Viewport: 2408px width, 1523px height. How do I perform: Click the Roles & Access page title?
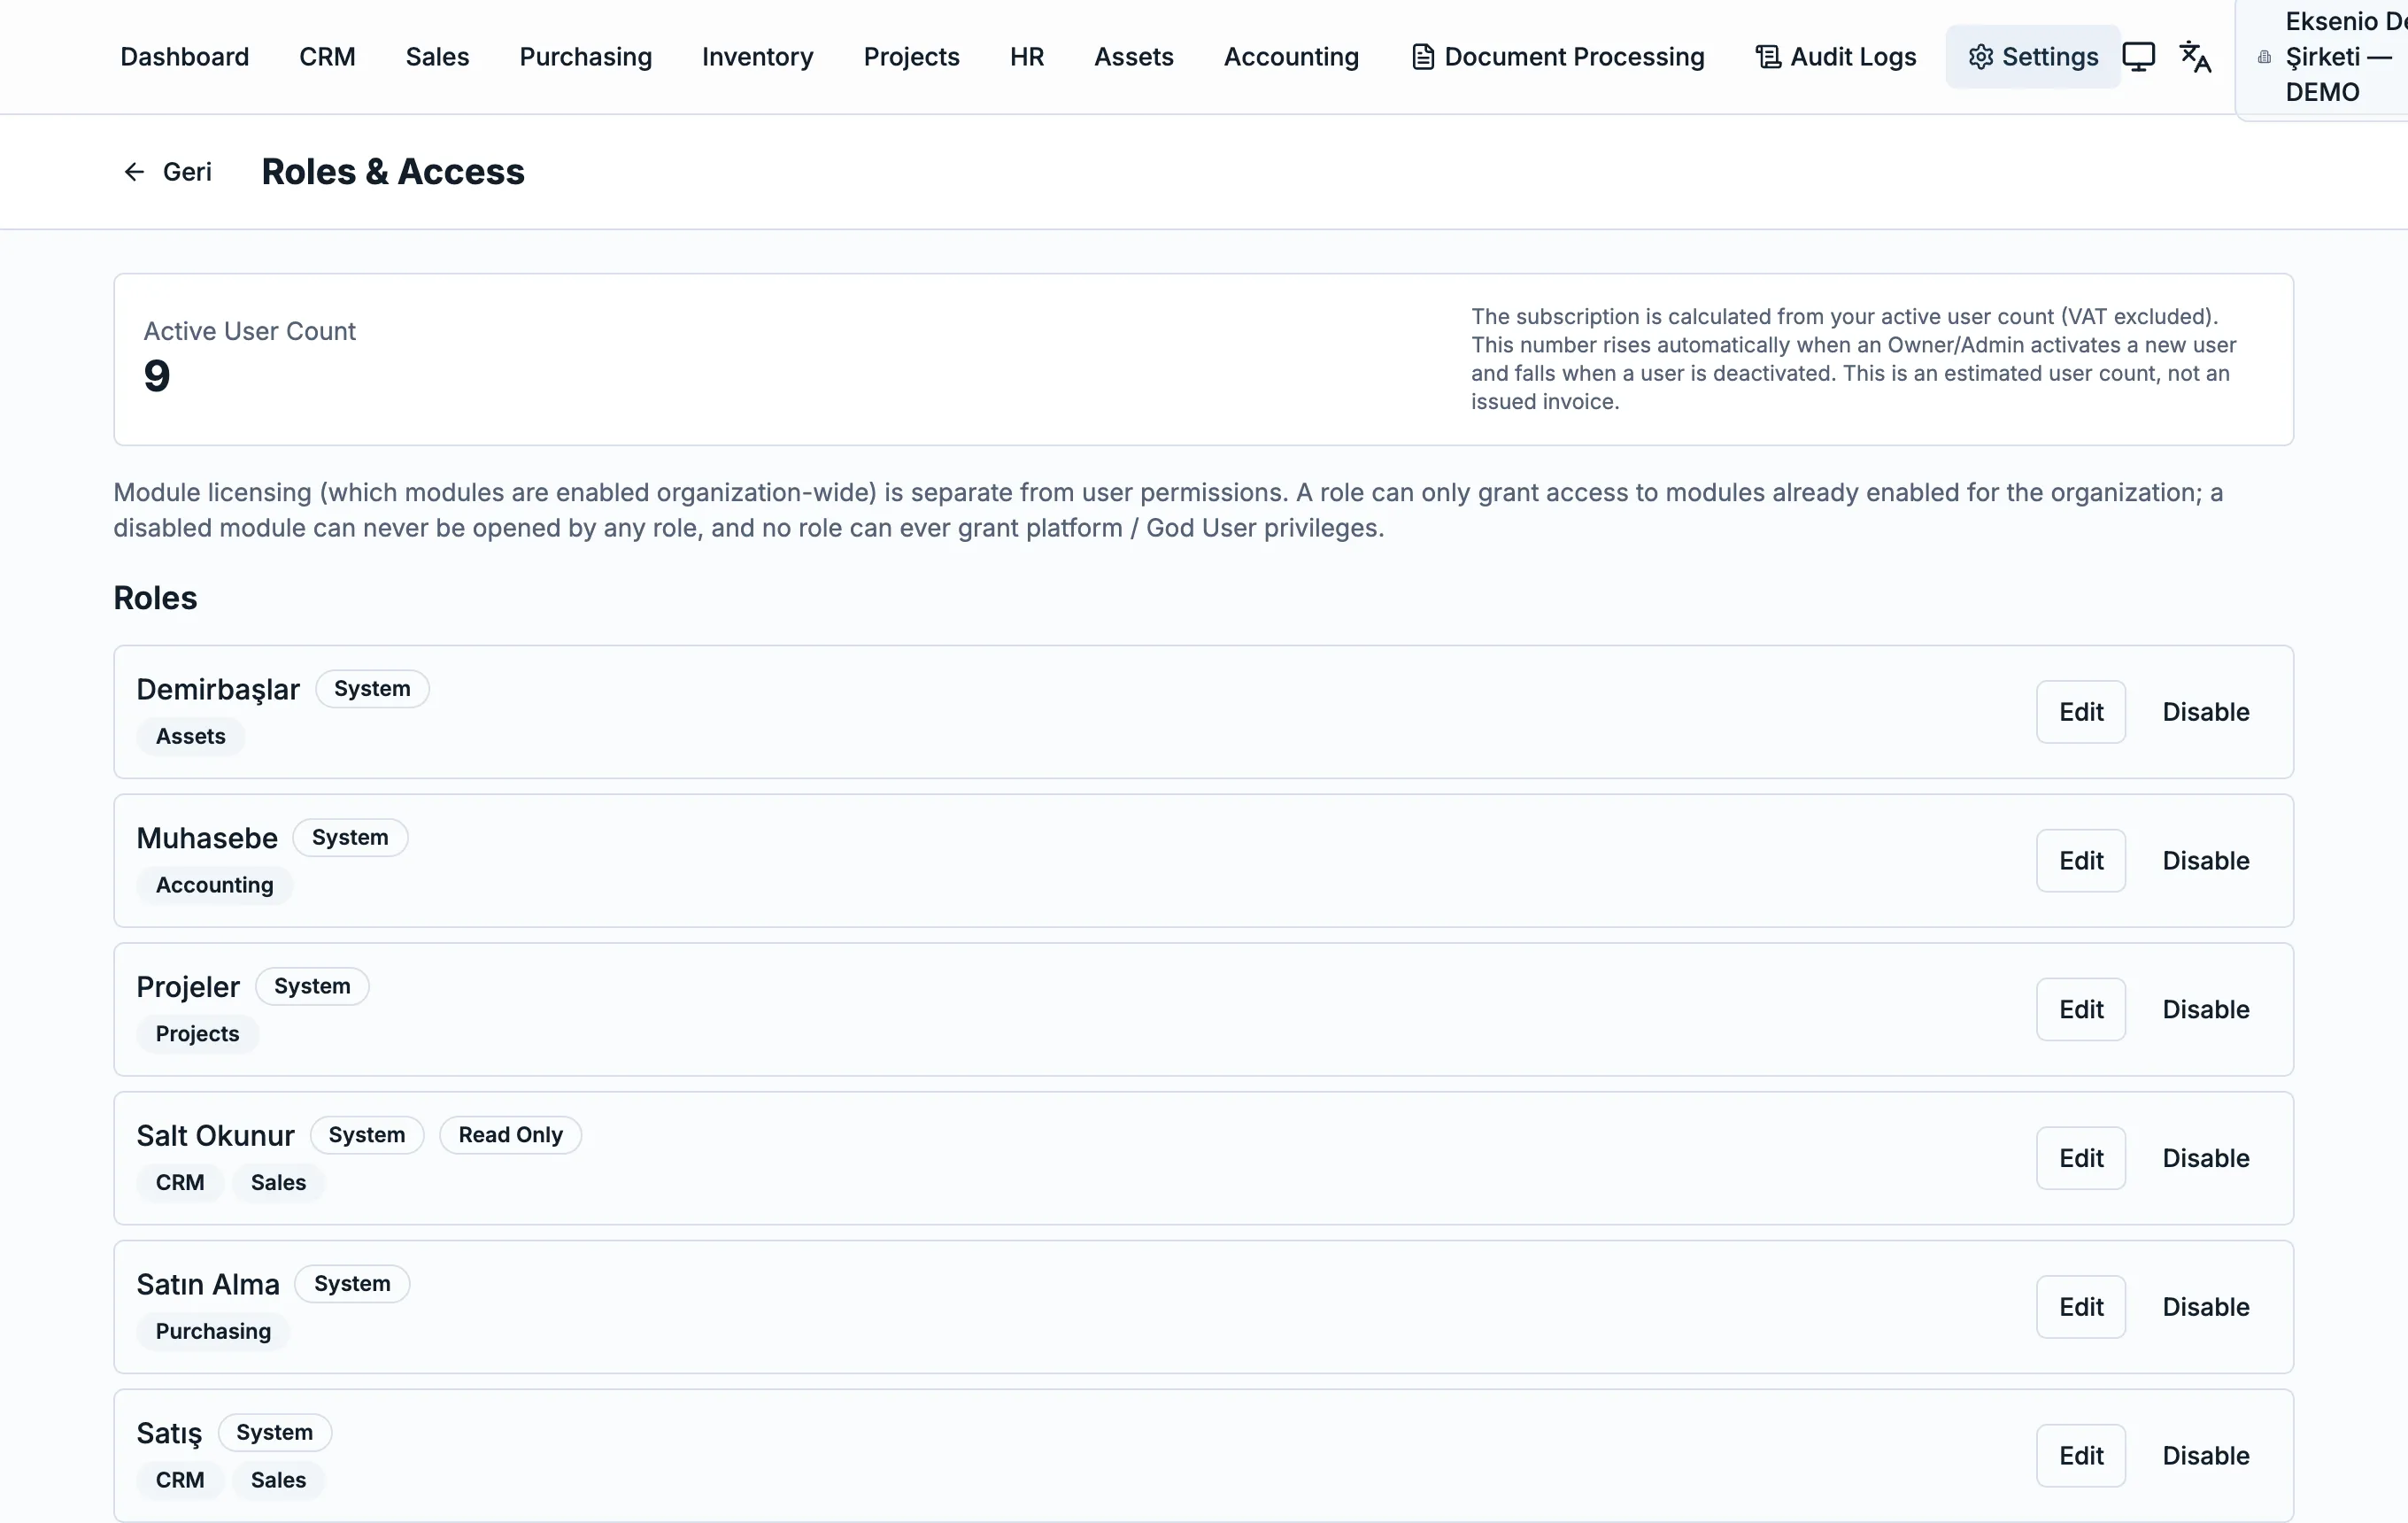(x=393, y=172)
